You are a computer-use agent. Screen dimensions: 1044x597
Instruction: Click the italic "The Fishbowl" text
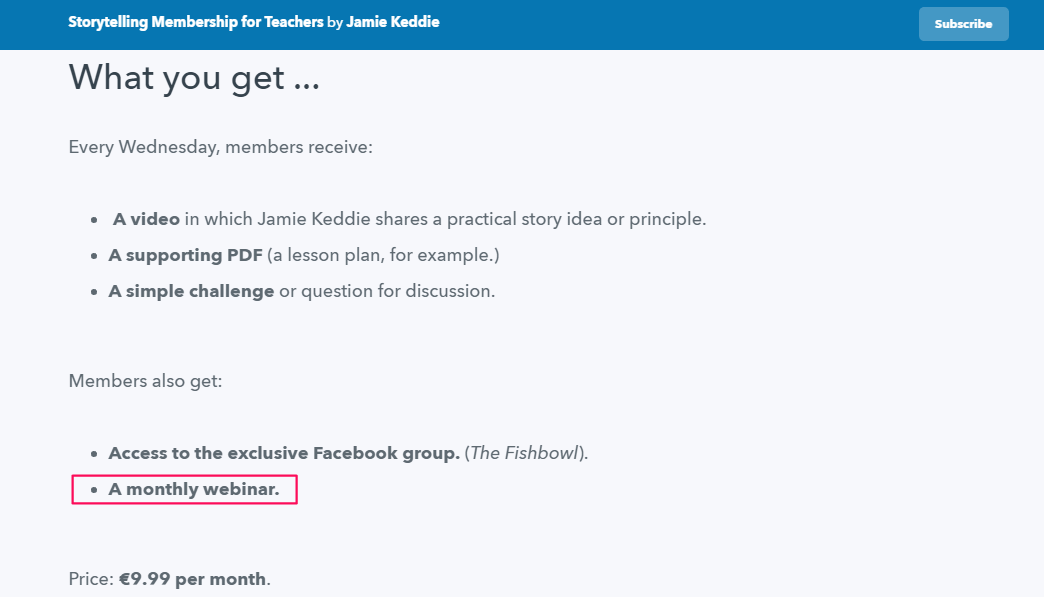tap(524, 453)
